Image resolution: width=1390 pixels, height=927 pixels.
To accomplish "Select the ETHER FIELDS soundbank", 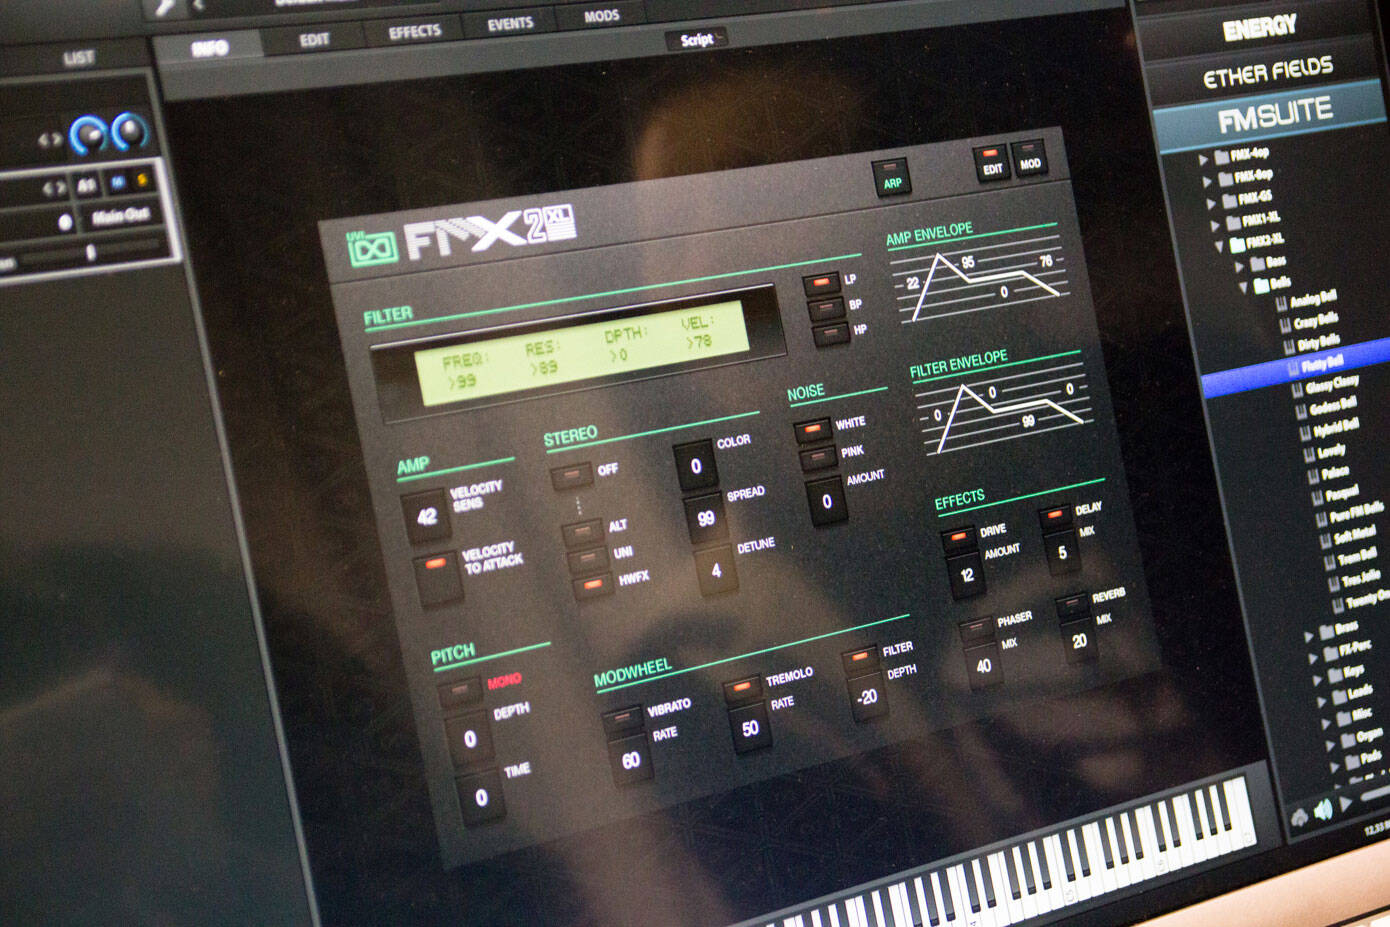I will click(x=1266, y=72).
